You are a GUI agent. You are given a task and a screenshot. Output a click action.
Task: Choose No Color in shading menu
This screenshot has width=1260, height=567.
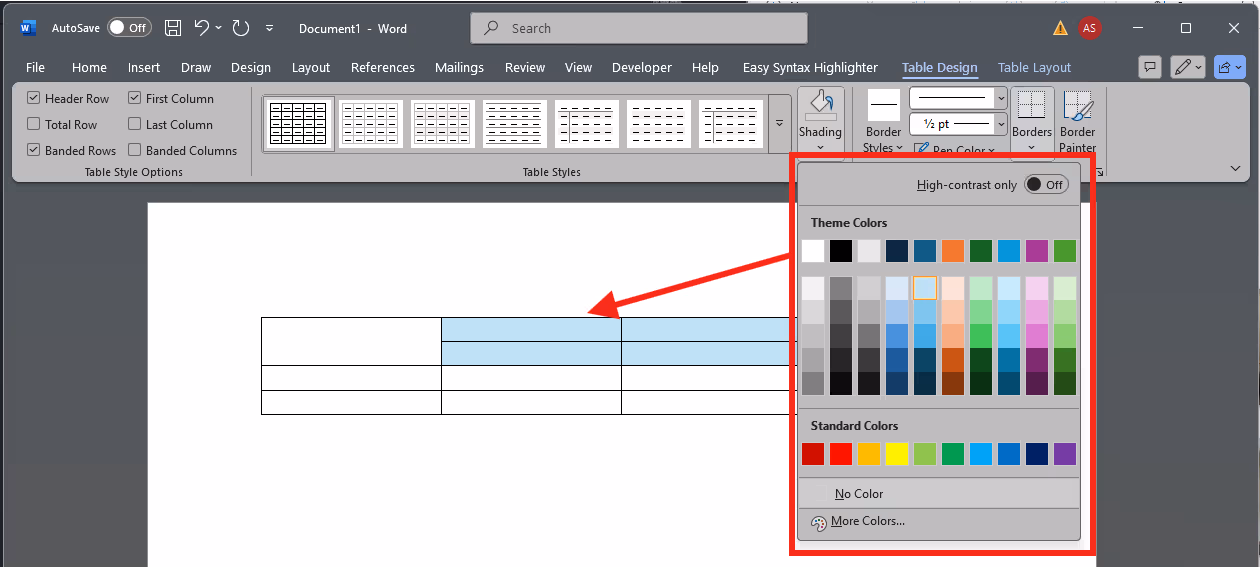(859, 494)
